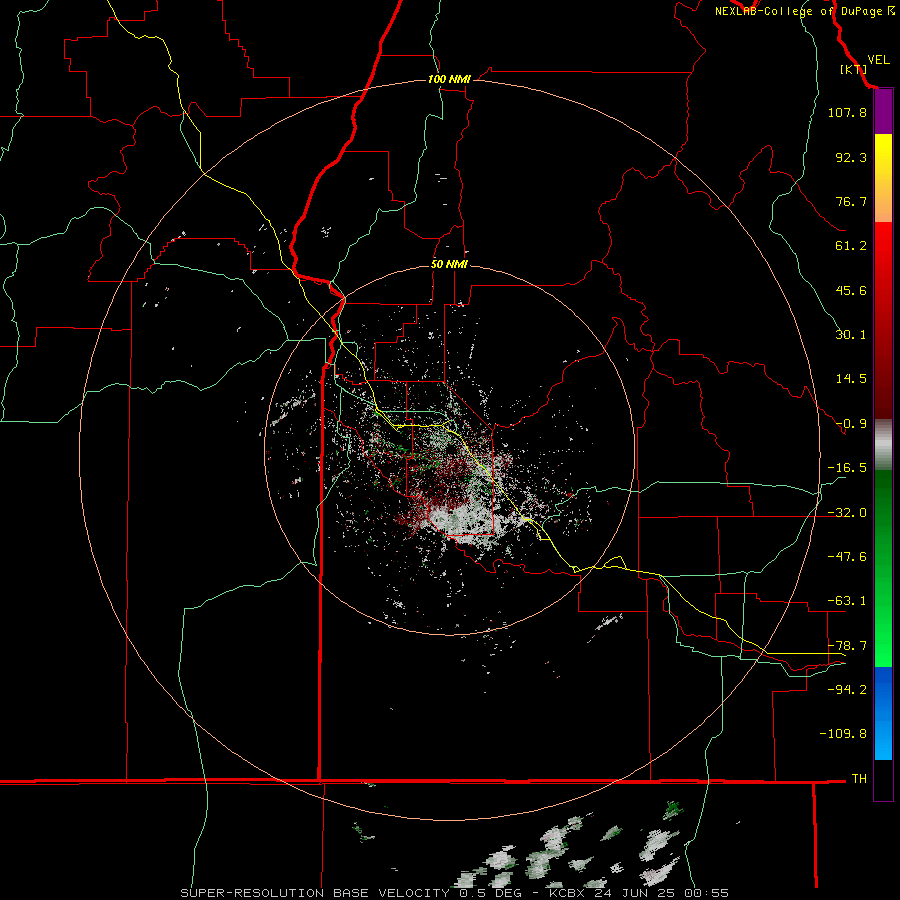Pick the bright red color bar segment
The width and height of the screenshot is (900, 900).
(x=883, y=321)
